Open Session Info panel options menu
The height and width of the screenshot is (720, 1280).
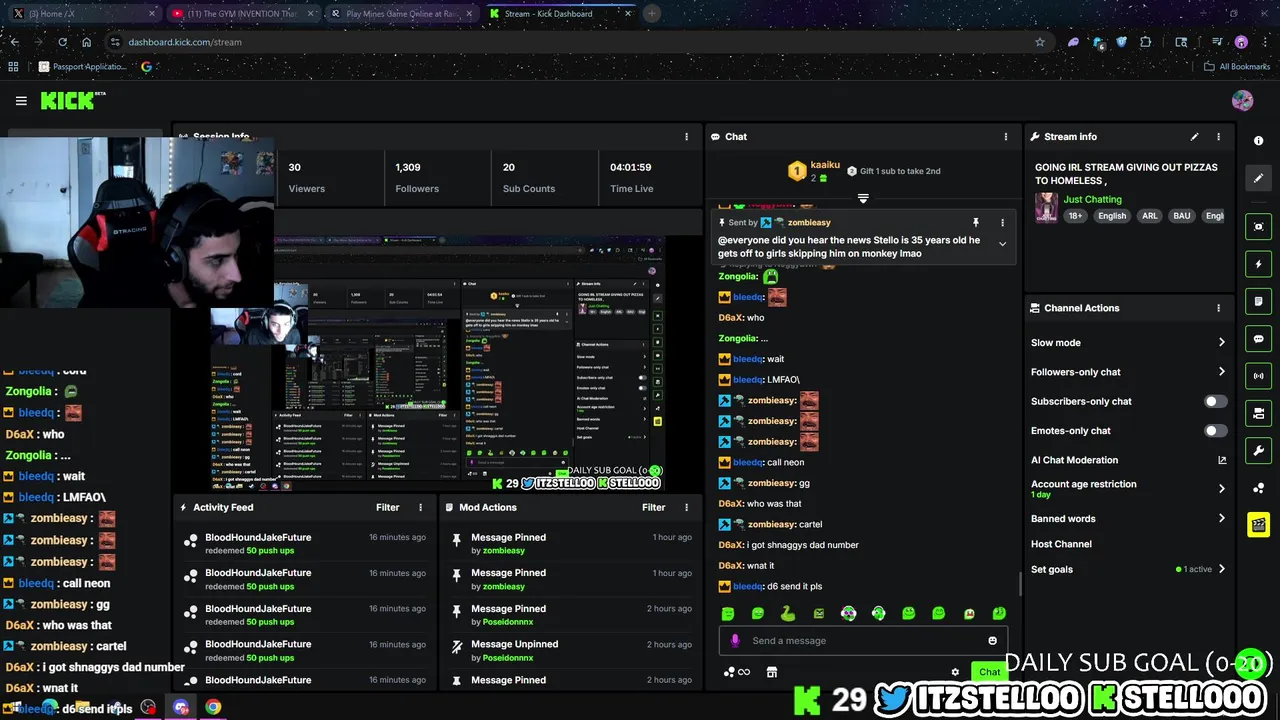click(x=686, y=137)
